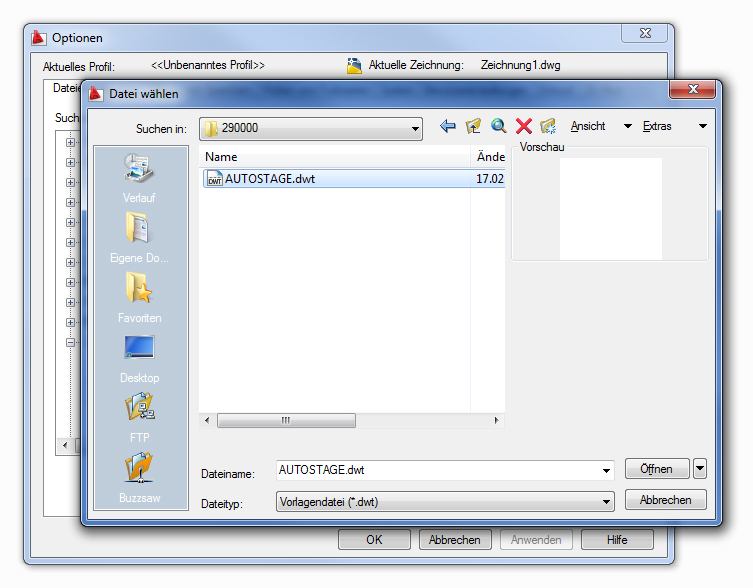Screen dimensions: 753x588
Task: Open the Dateityp dropdown list
Action: pyautogui.click(x=606, y=502)
